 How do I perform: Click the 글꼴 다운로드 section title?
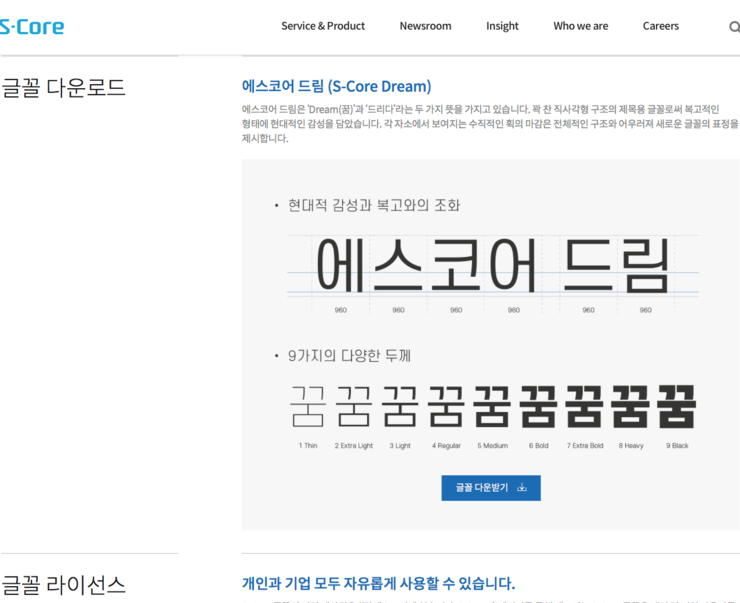pos(64,88)
